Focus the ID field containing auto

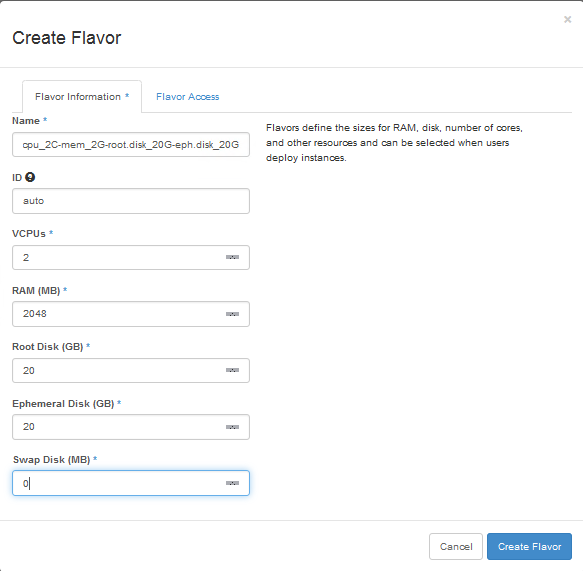(x=131, y=201)
